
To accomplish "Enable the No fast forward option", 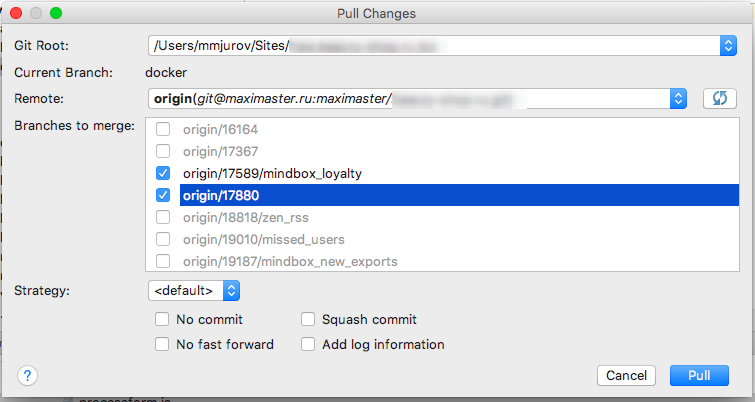I will click(163, 344).
